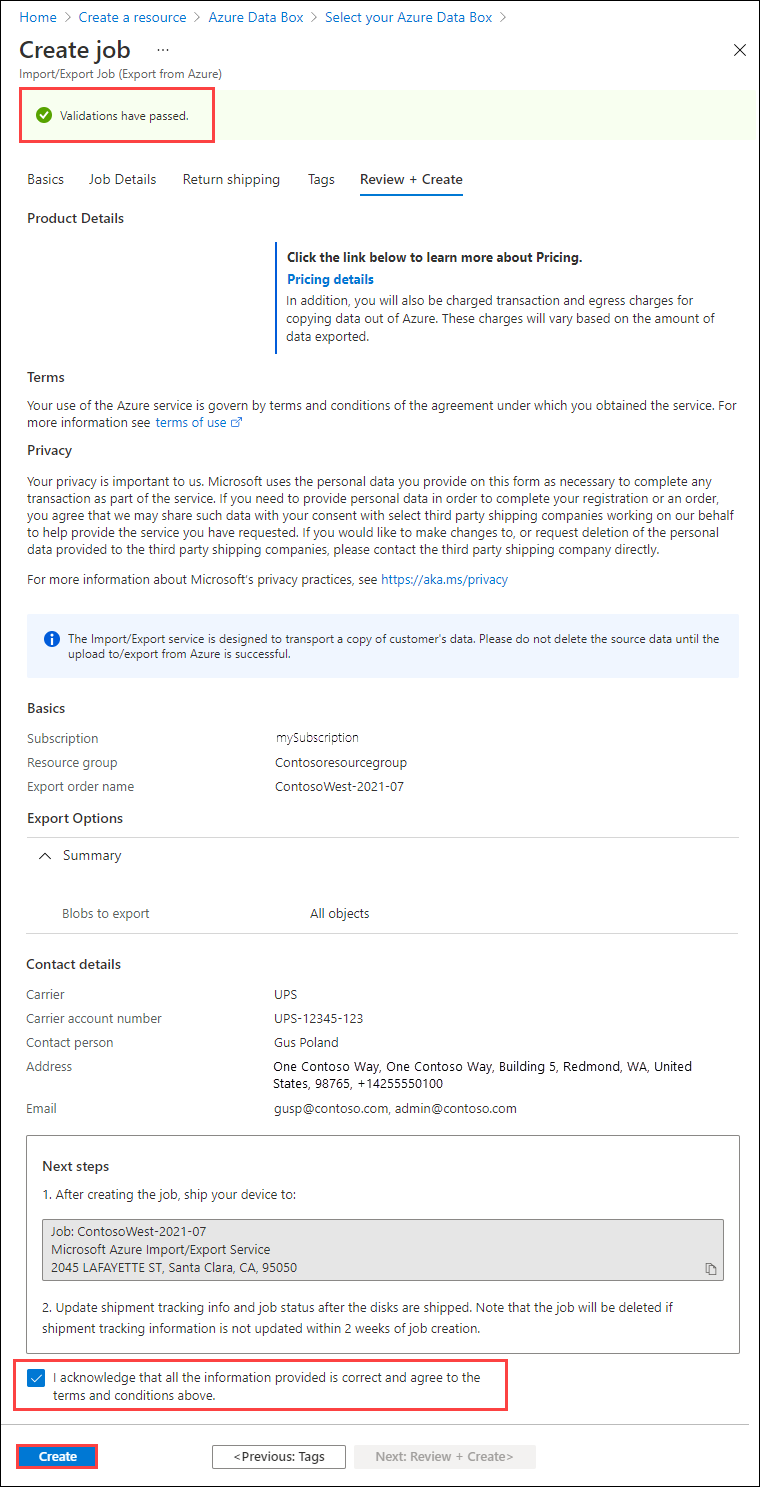Click the Create button
This screenshot has width=760, height=1487.
(x=57, y=1456)
